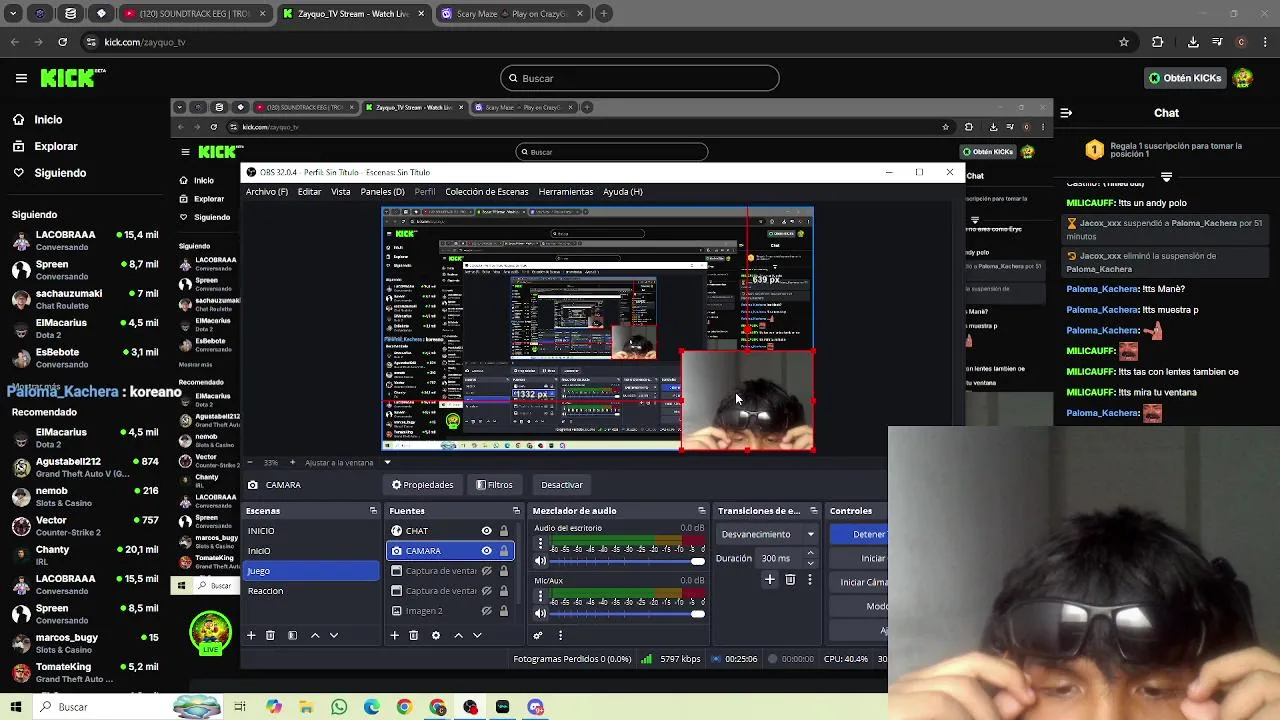Increase transition Duración value
This screenshot has height=720, width=1280.
pyautogui.click(x=810, y=553)
